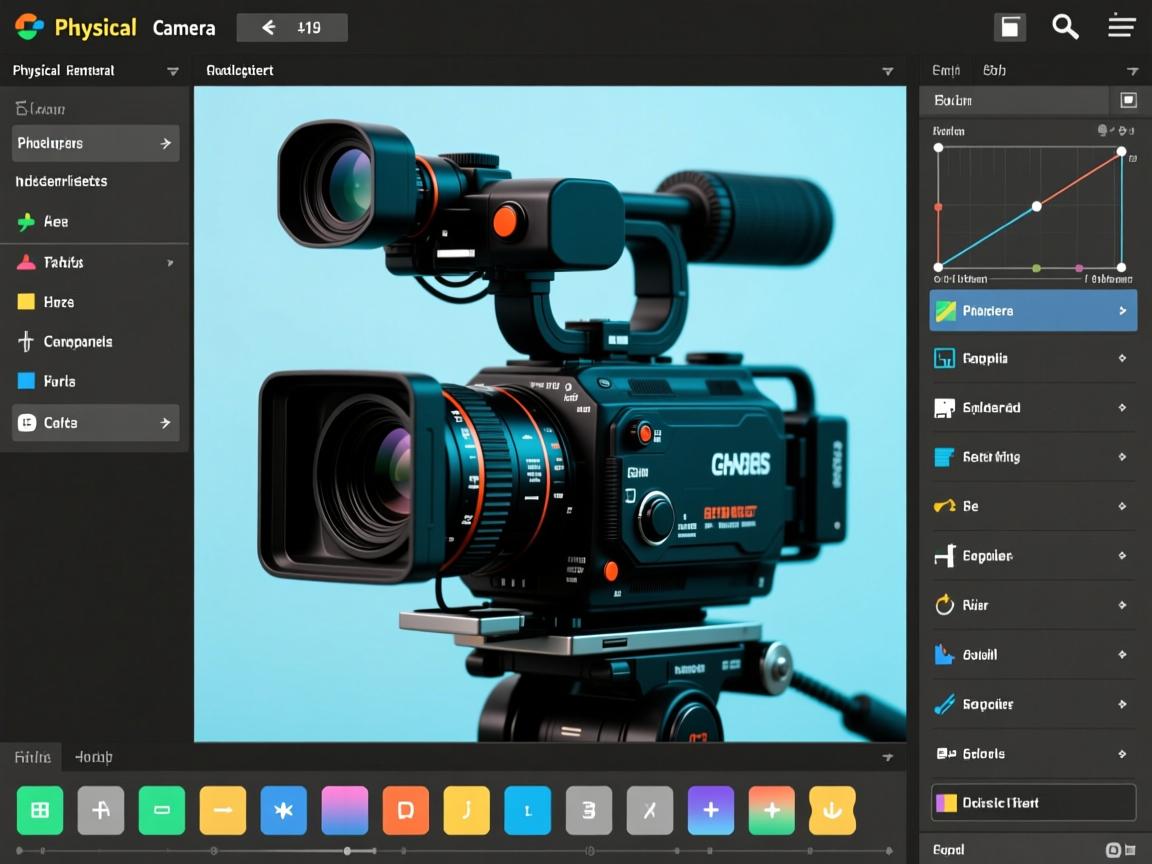1152x864 pixels.
Task: Expand the Physical Rentural panel dropdown arrow
Action: pos(172,71)
